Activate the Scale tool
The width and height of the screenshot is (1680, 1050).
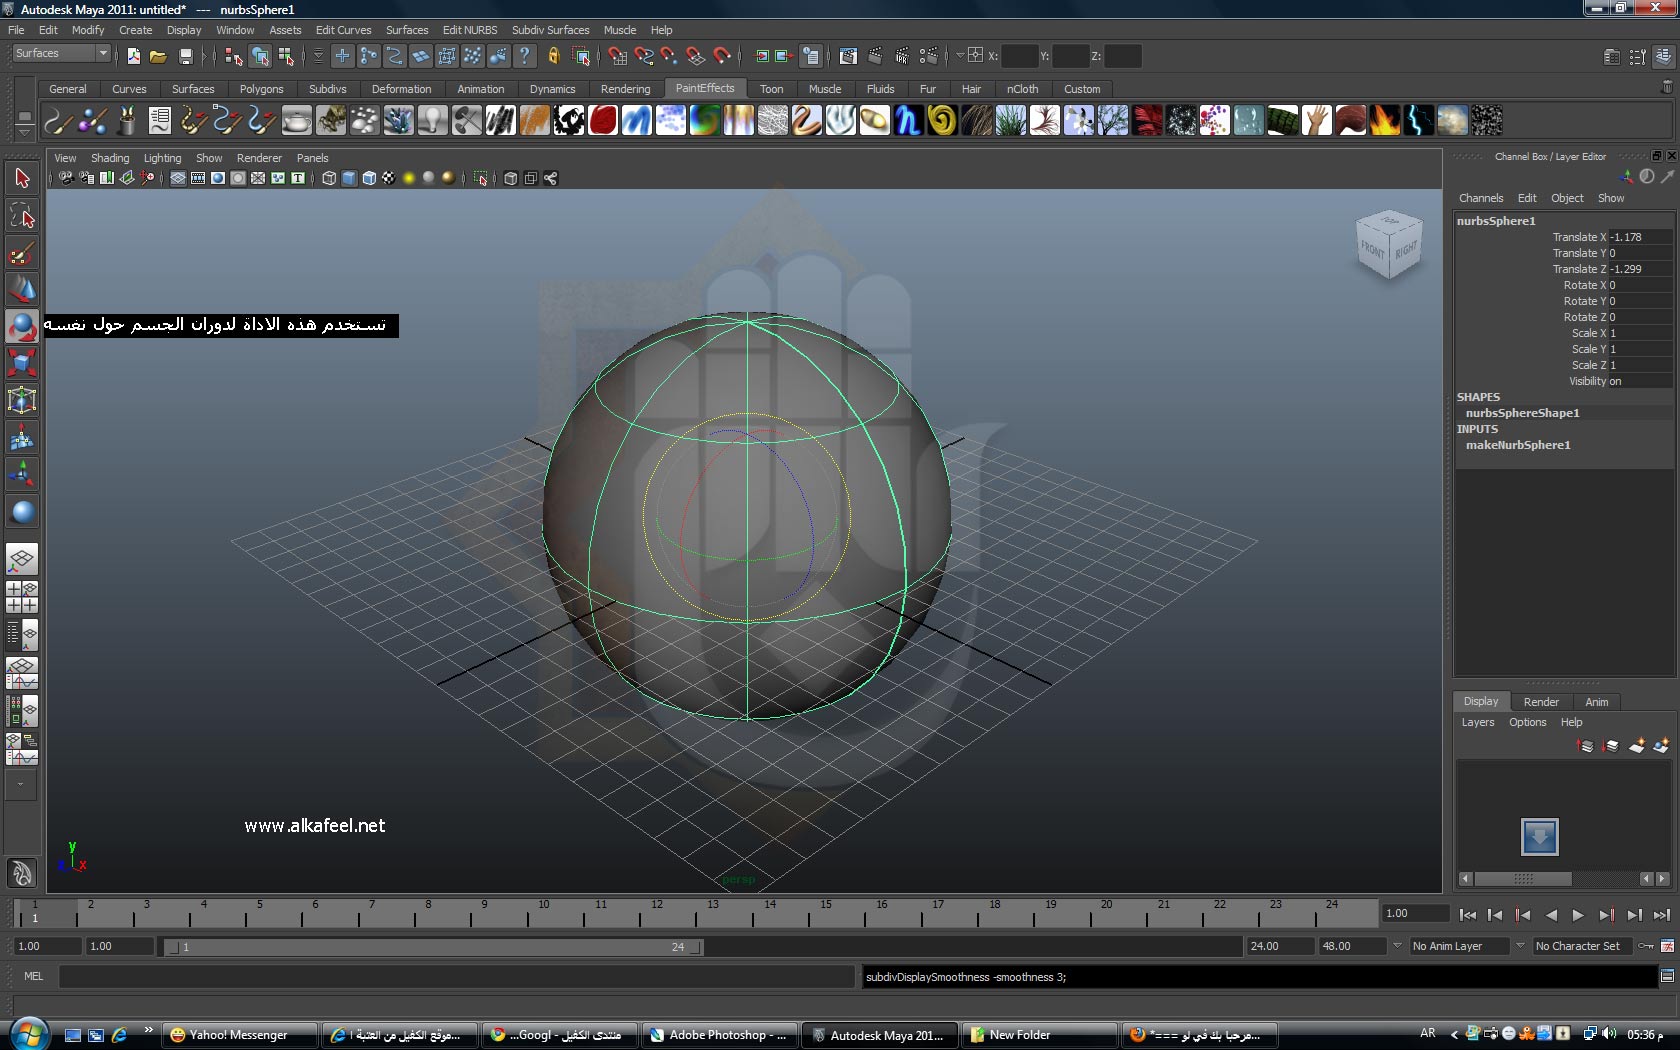[22, 362]
